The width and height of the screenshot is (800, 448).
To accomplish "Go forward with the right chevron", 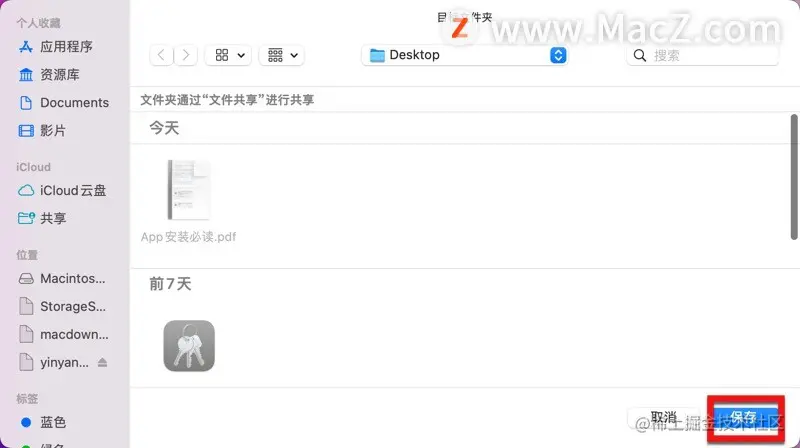I will (186, 55).
